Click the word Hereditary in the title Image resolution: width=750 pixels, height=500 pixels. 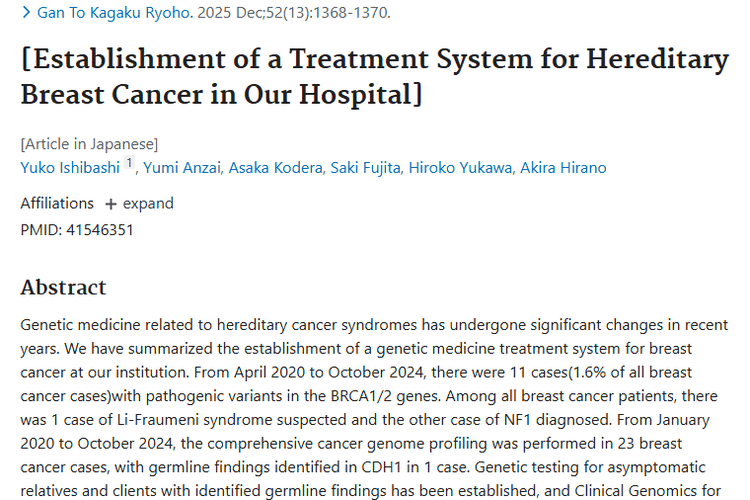(657, 59)
